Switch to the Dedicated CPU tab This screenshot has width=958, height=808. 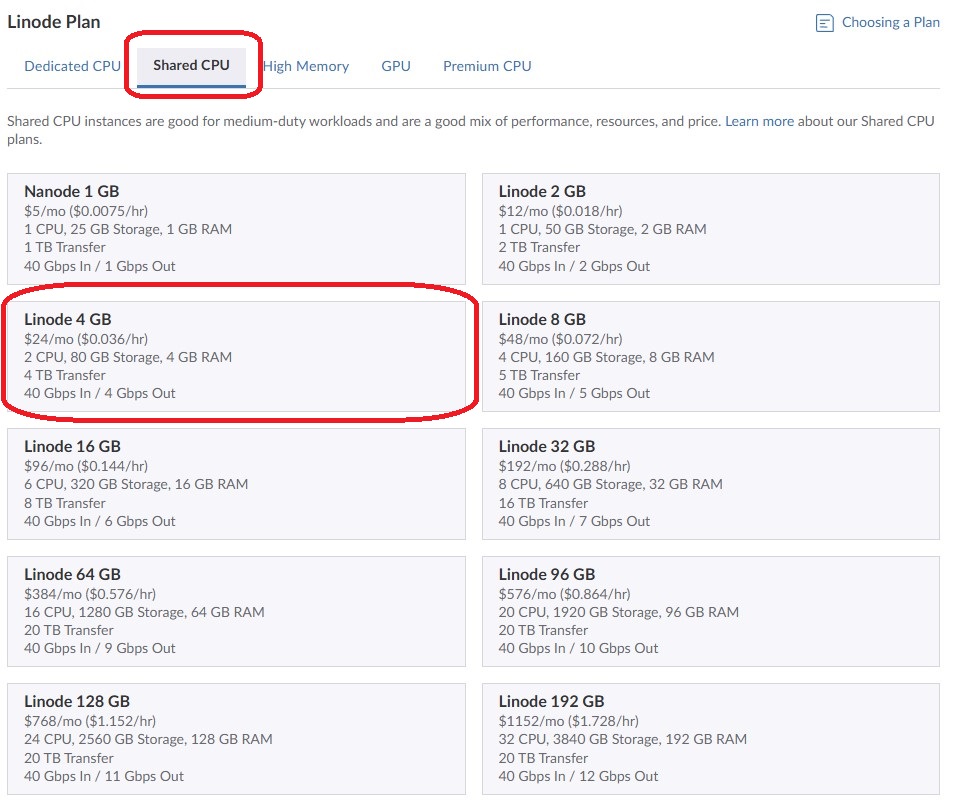[x=72, y=66]
